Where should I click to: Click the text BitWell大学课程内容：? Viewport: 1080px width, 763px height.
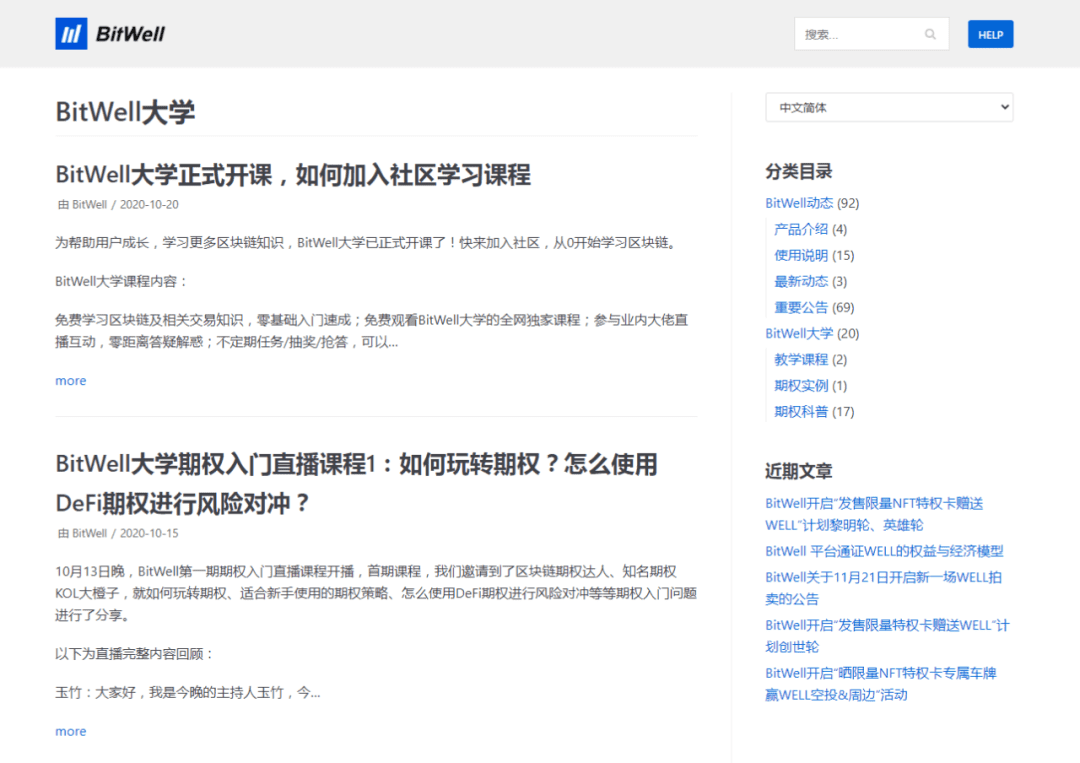click(x=122, y=282)
